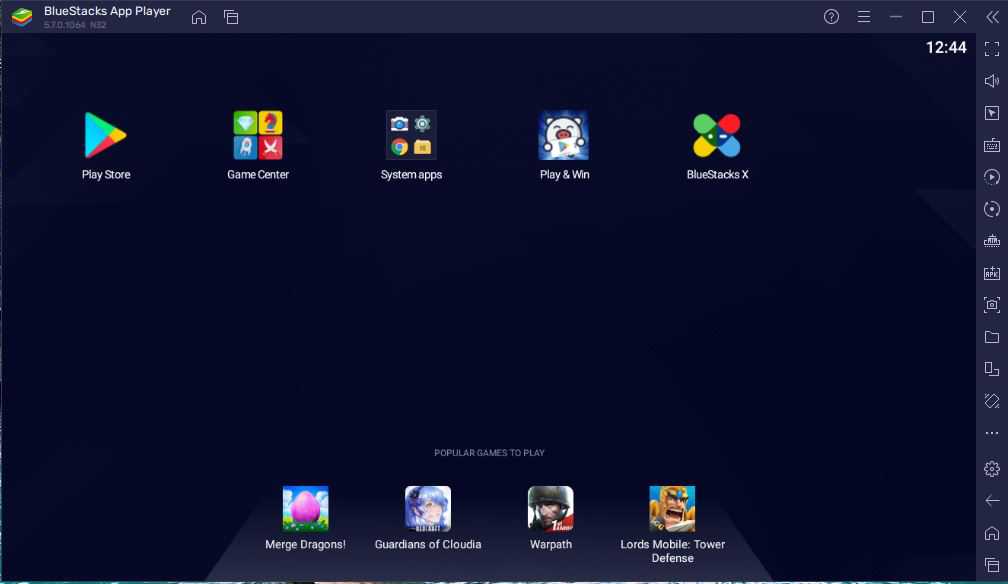Open the Media Manager folder icon
The height and width of the screenshot is (584, 1008).
click(991, 336)
